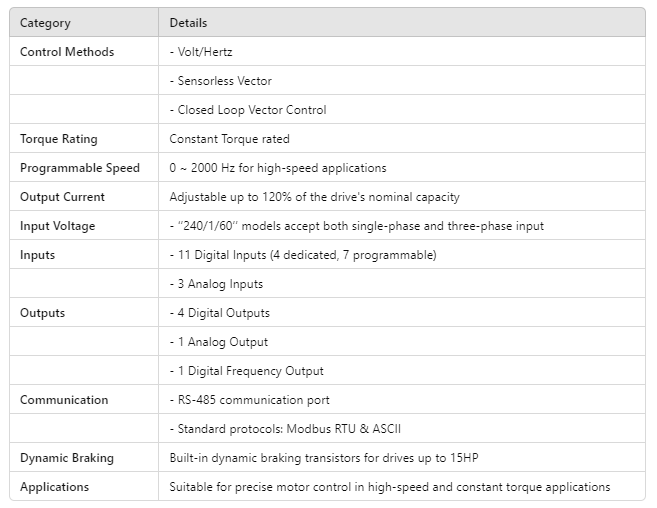The width and height of the screenshot is (657, 508).
Task: Select the Torque Rating label
Action: (59, 139)
